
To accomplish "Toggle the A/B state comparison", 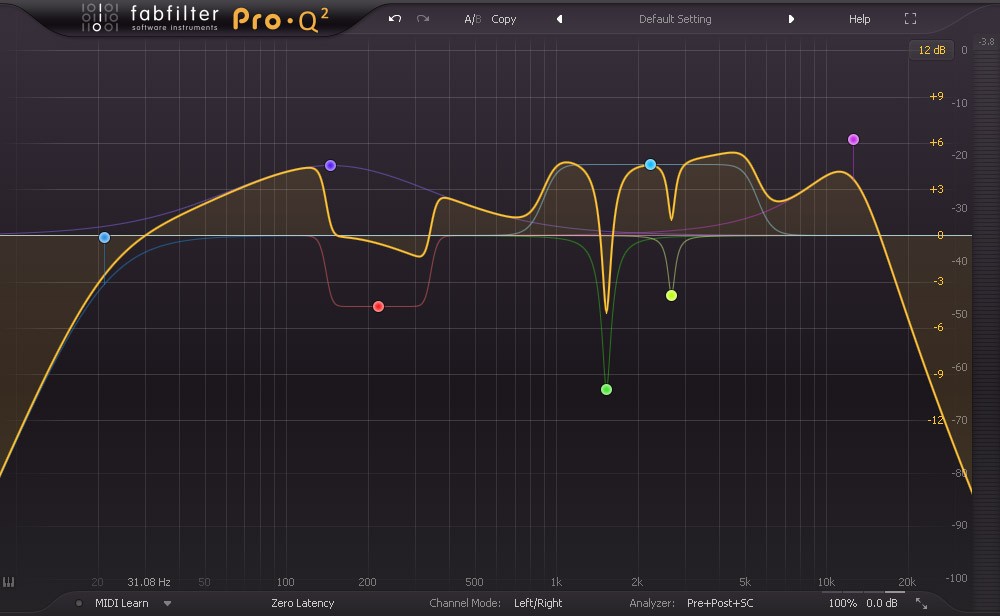I will 473,19.
